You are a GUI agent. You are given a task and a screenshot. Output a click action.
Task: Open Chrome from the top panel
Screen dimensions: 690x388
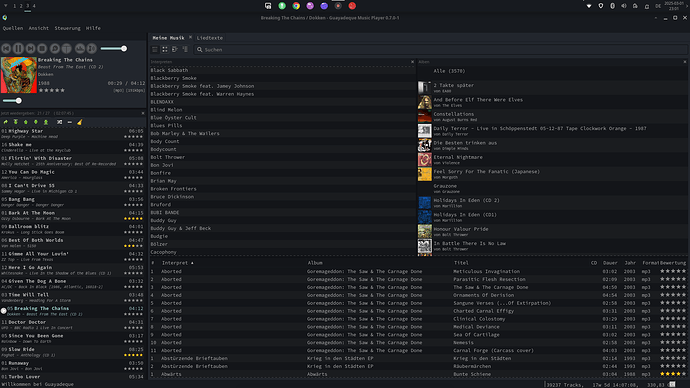(x=296, y=6)
